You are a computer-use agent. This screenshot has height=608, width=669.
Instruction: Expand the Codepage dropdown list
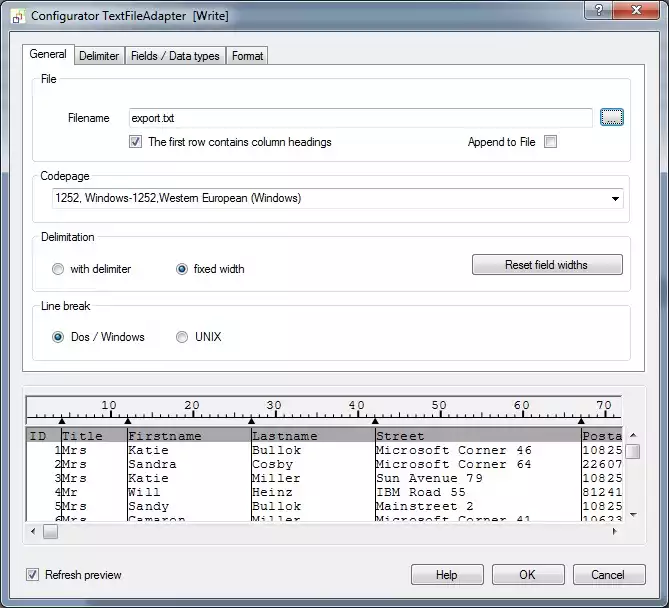[615, 198]
